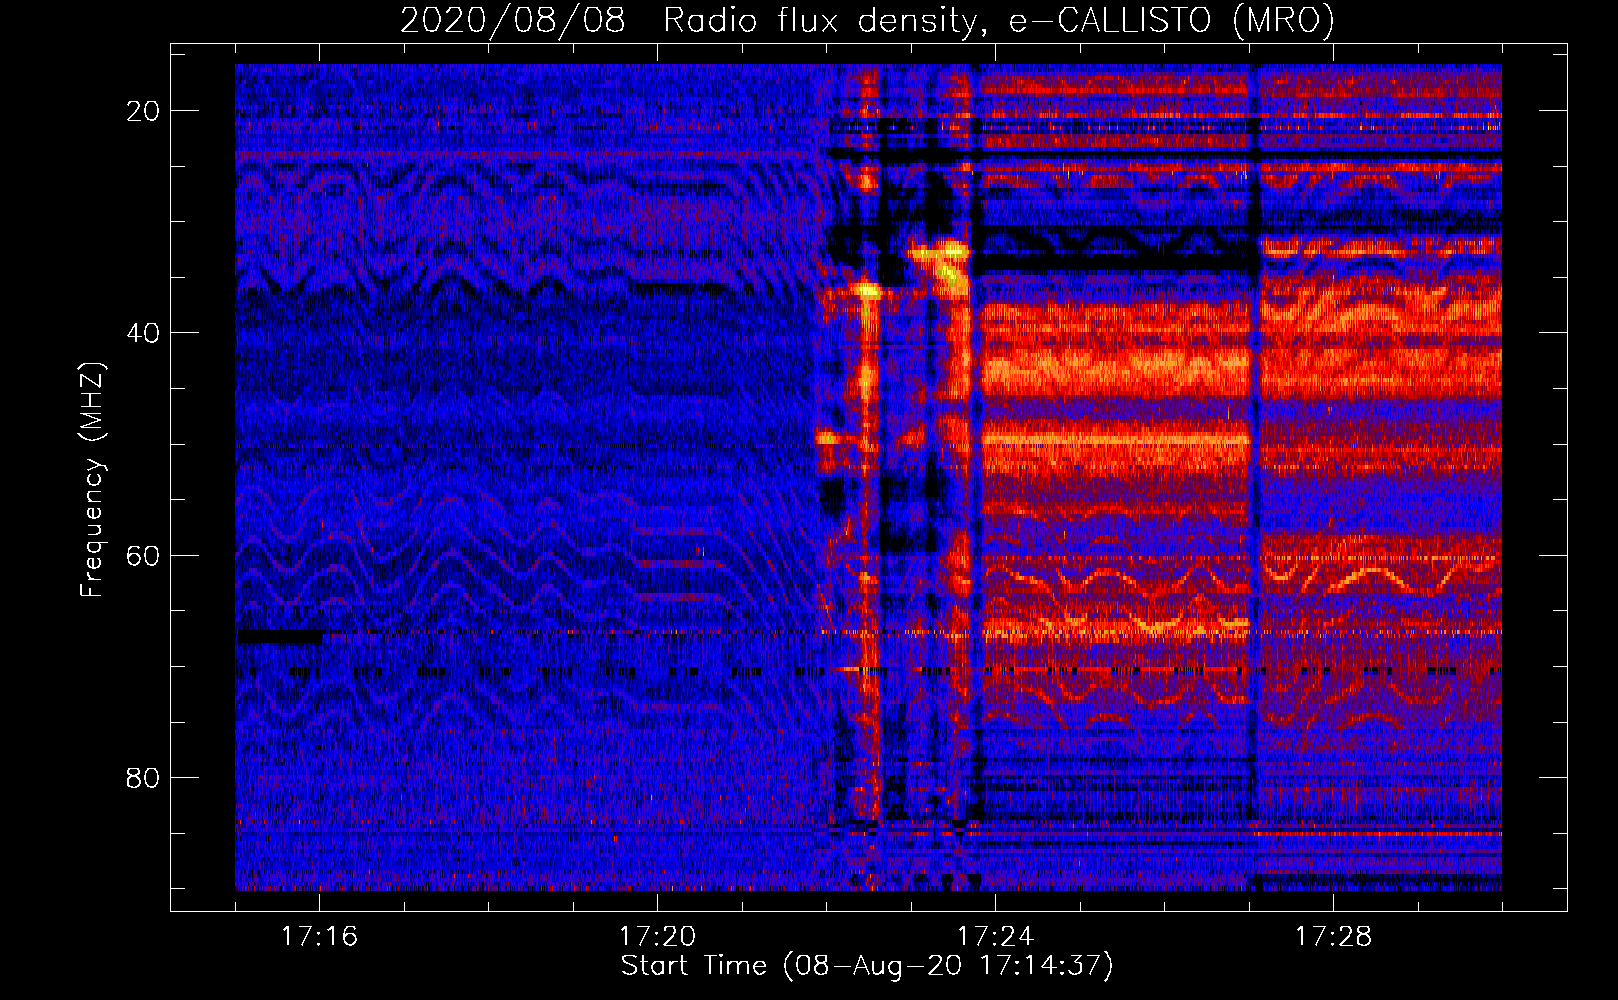
Task: Click the 'Start Time (08-Aug-20 17:14:37)' label
Action: [867, 966]
